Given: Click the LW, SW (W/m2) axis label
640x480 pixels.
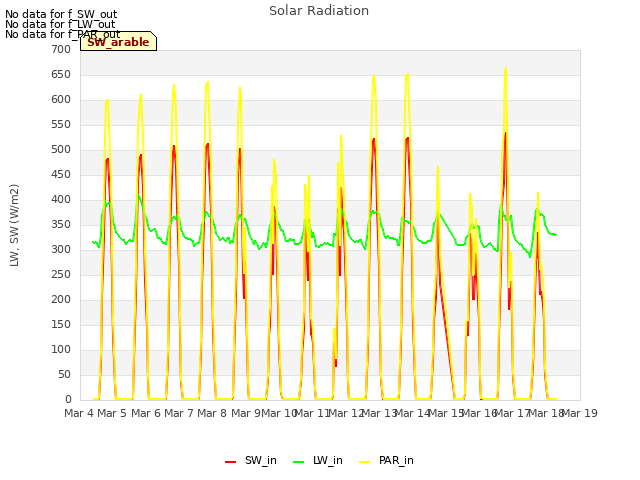Looking at the screenshot, I should point(15,225).
